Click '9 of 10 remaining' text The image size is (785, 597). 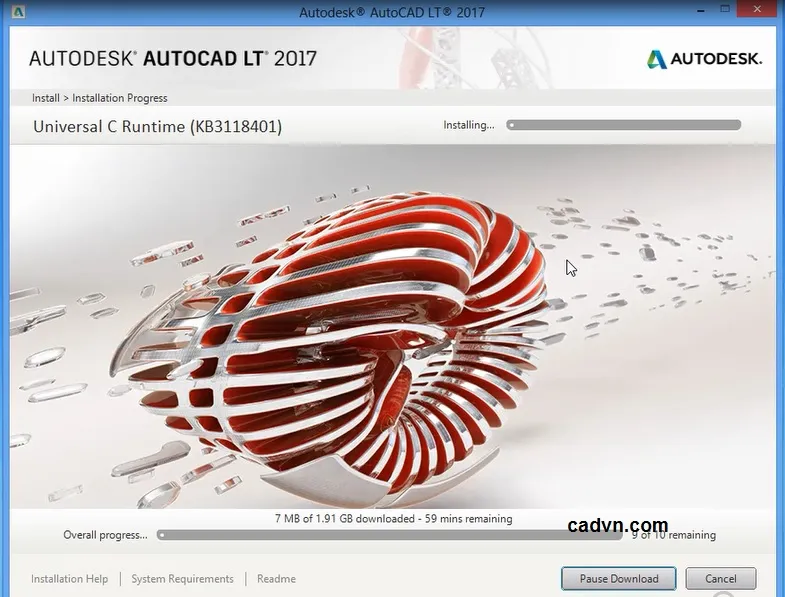click(x=674, y=535)
